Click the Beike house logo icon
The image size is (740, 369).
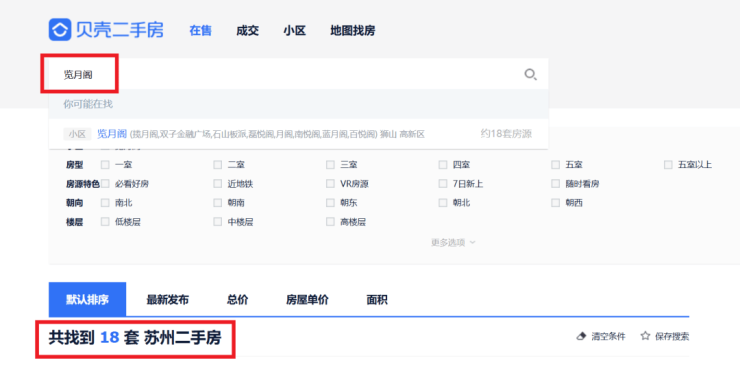(x=60, y=30)
